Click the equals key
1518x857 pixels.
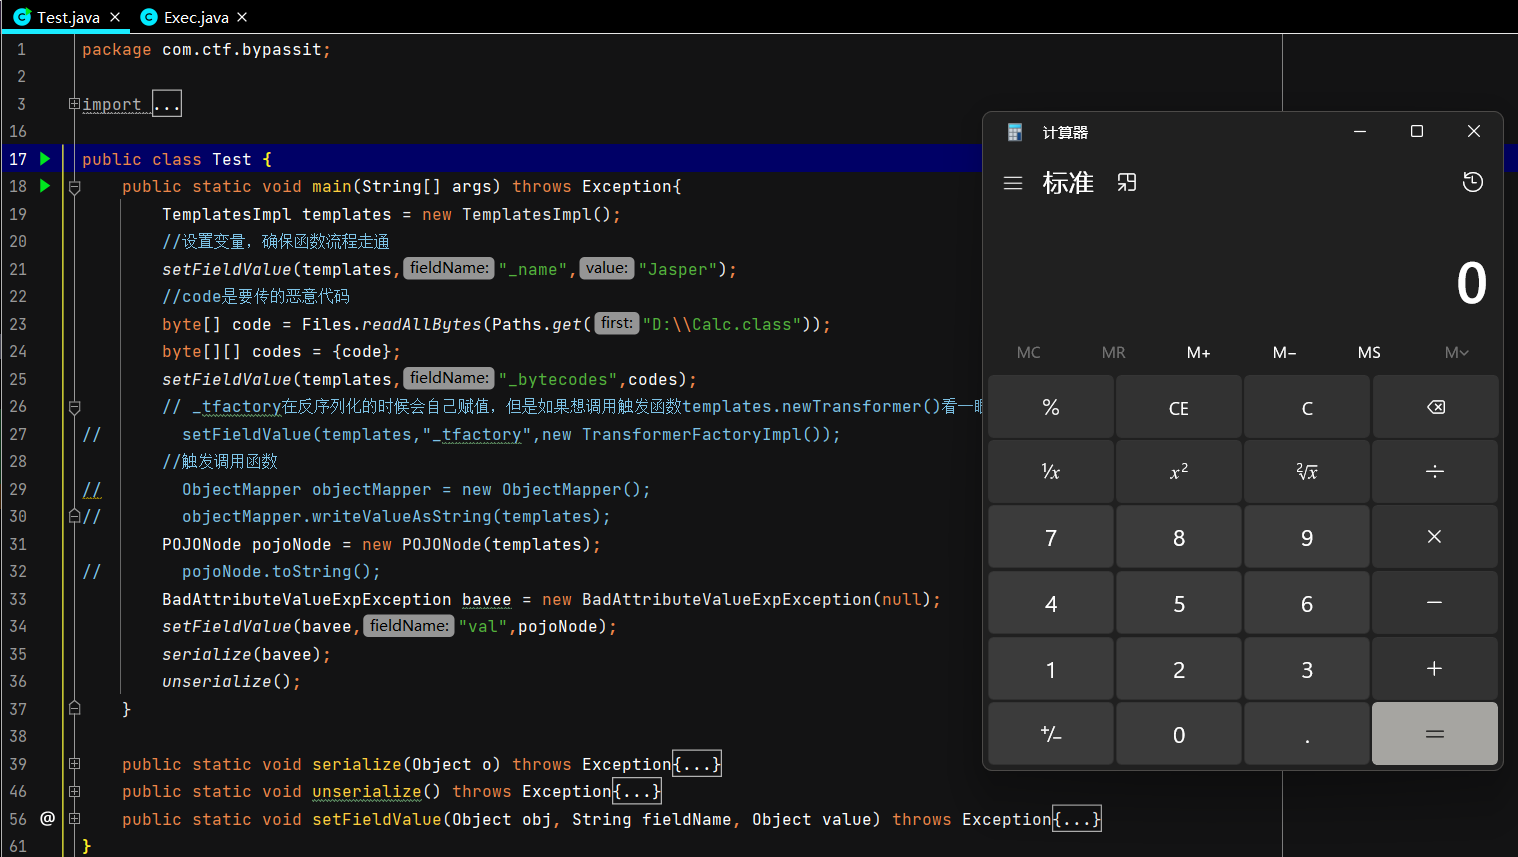coord(1435,734)
